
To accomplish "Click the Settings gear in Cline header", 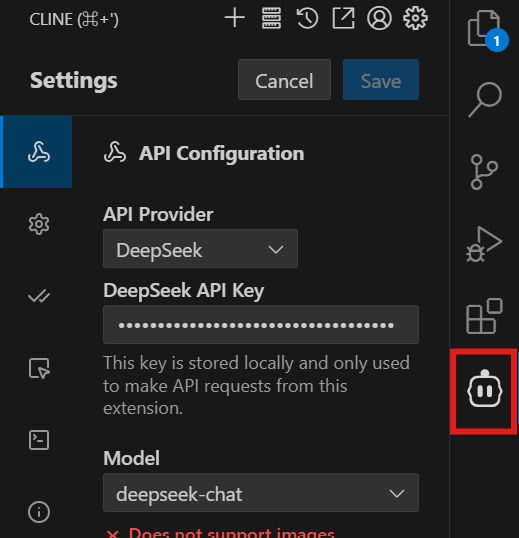I will click(415, 18).
